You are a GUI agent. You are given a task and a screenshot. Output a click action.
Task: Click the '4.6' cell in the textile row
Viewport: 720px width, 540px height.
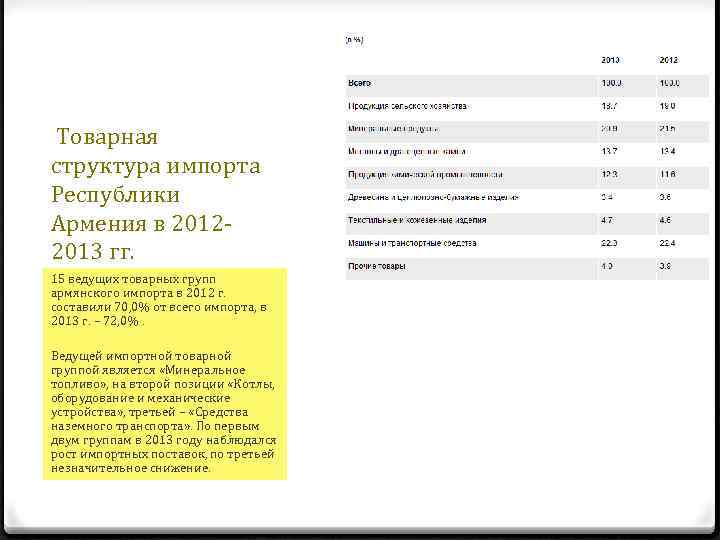click(x=665, y=220)
